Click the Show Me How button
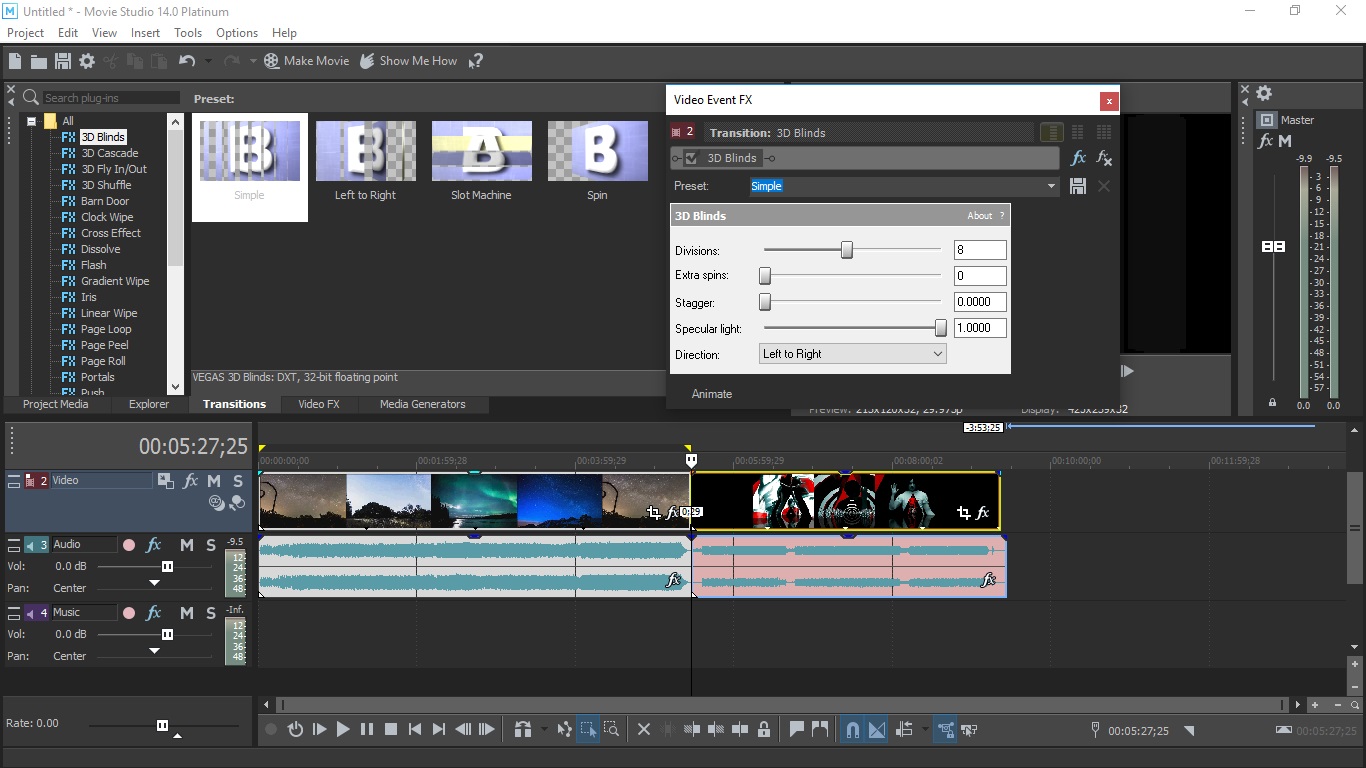The width and height of the screenshot is (1366, 768). point(408,61)
